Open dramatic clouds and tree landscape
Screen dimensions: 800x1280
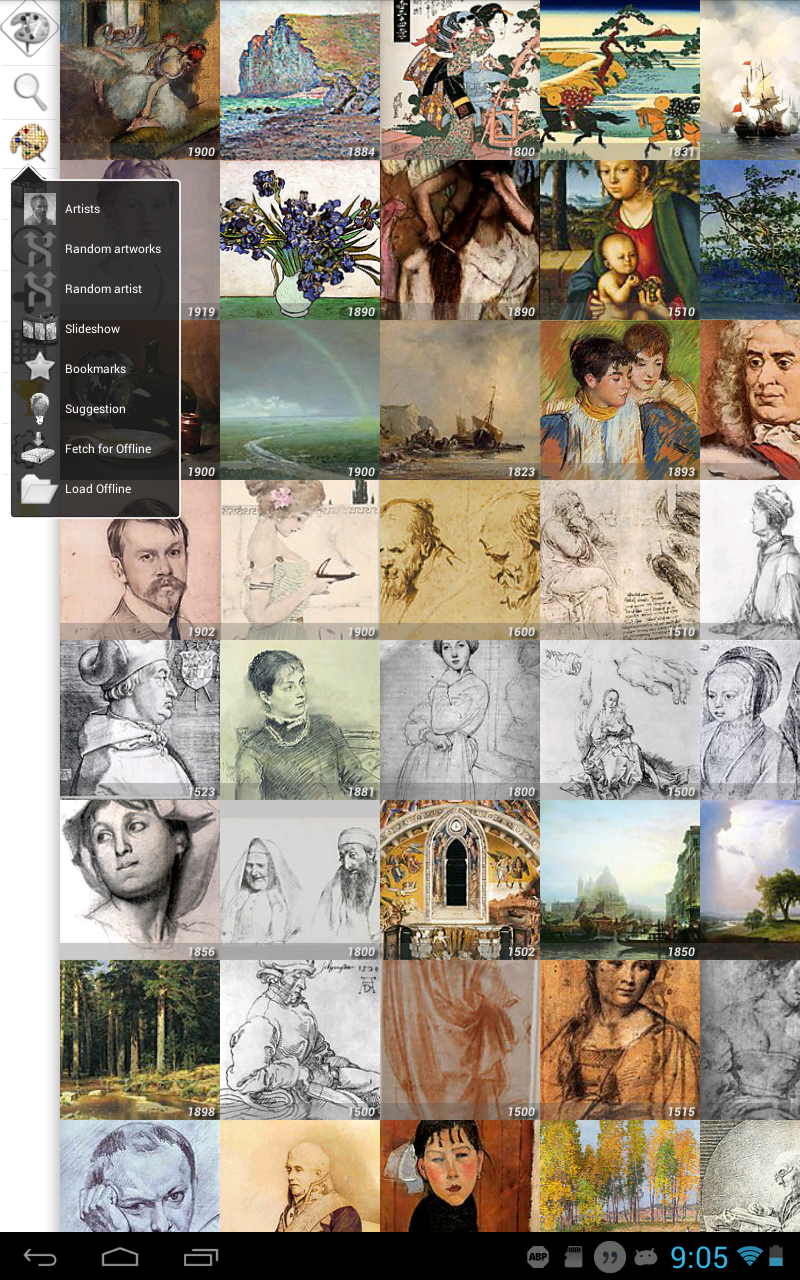750,880
